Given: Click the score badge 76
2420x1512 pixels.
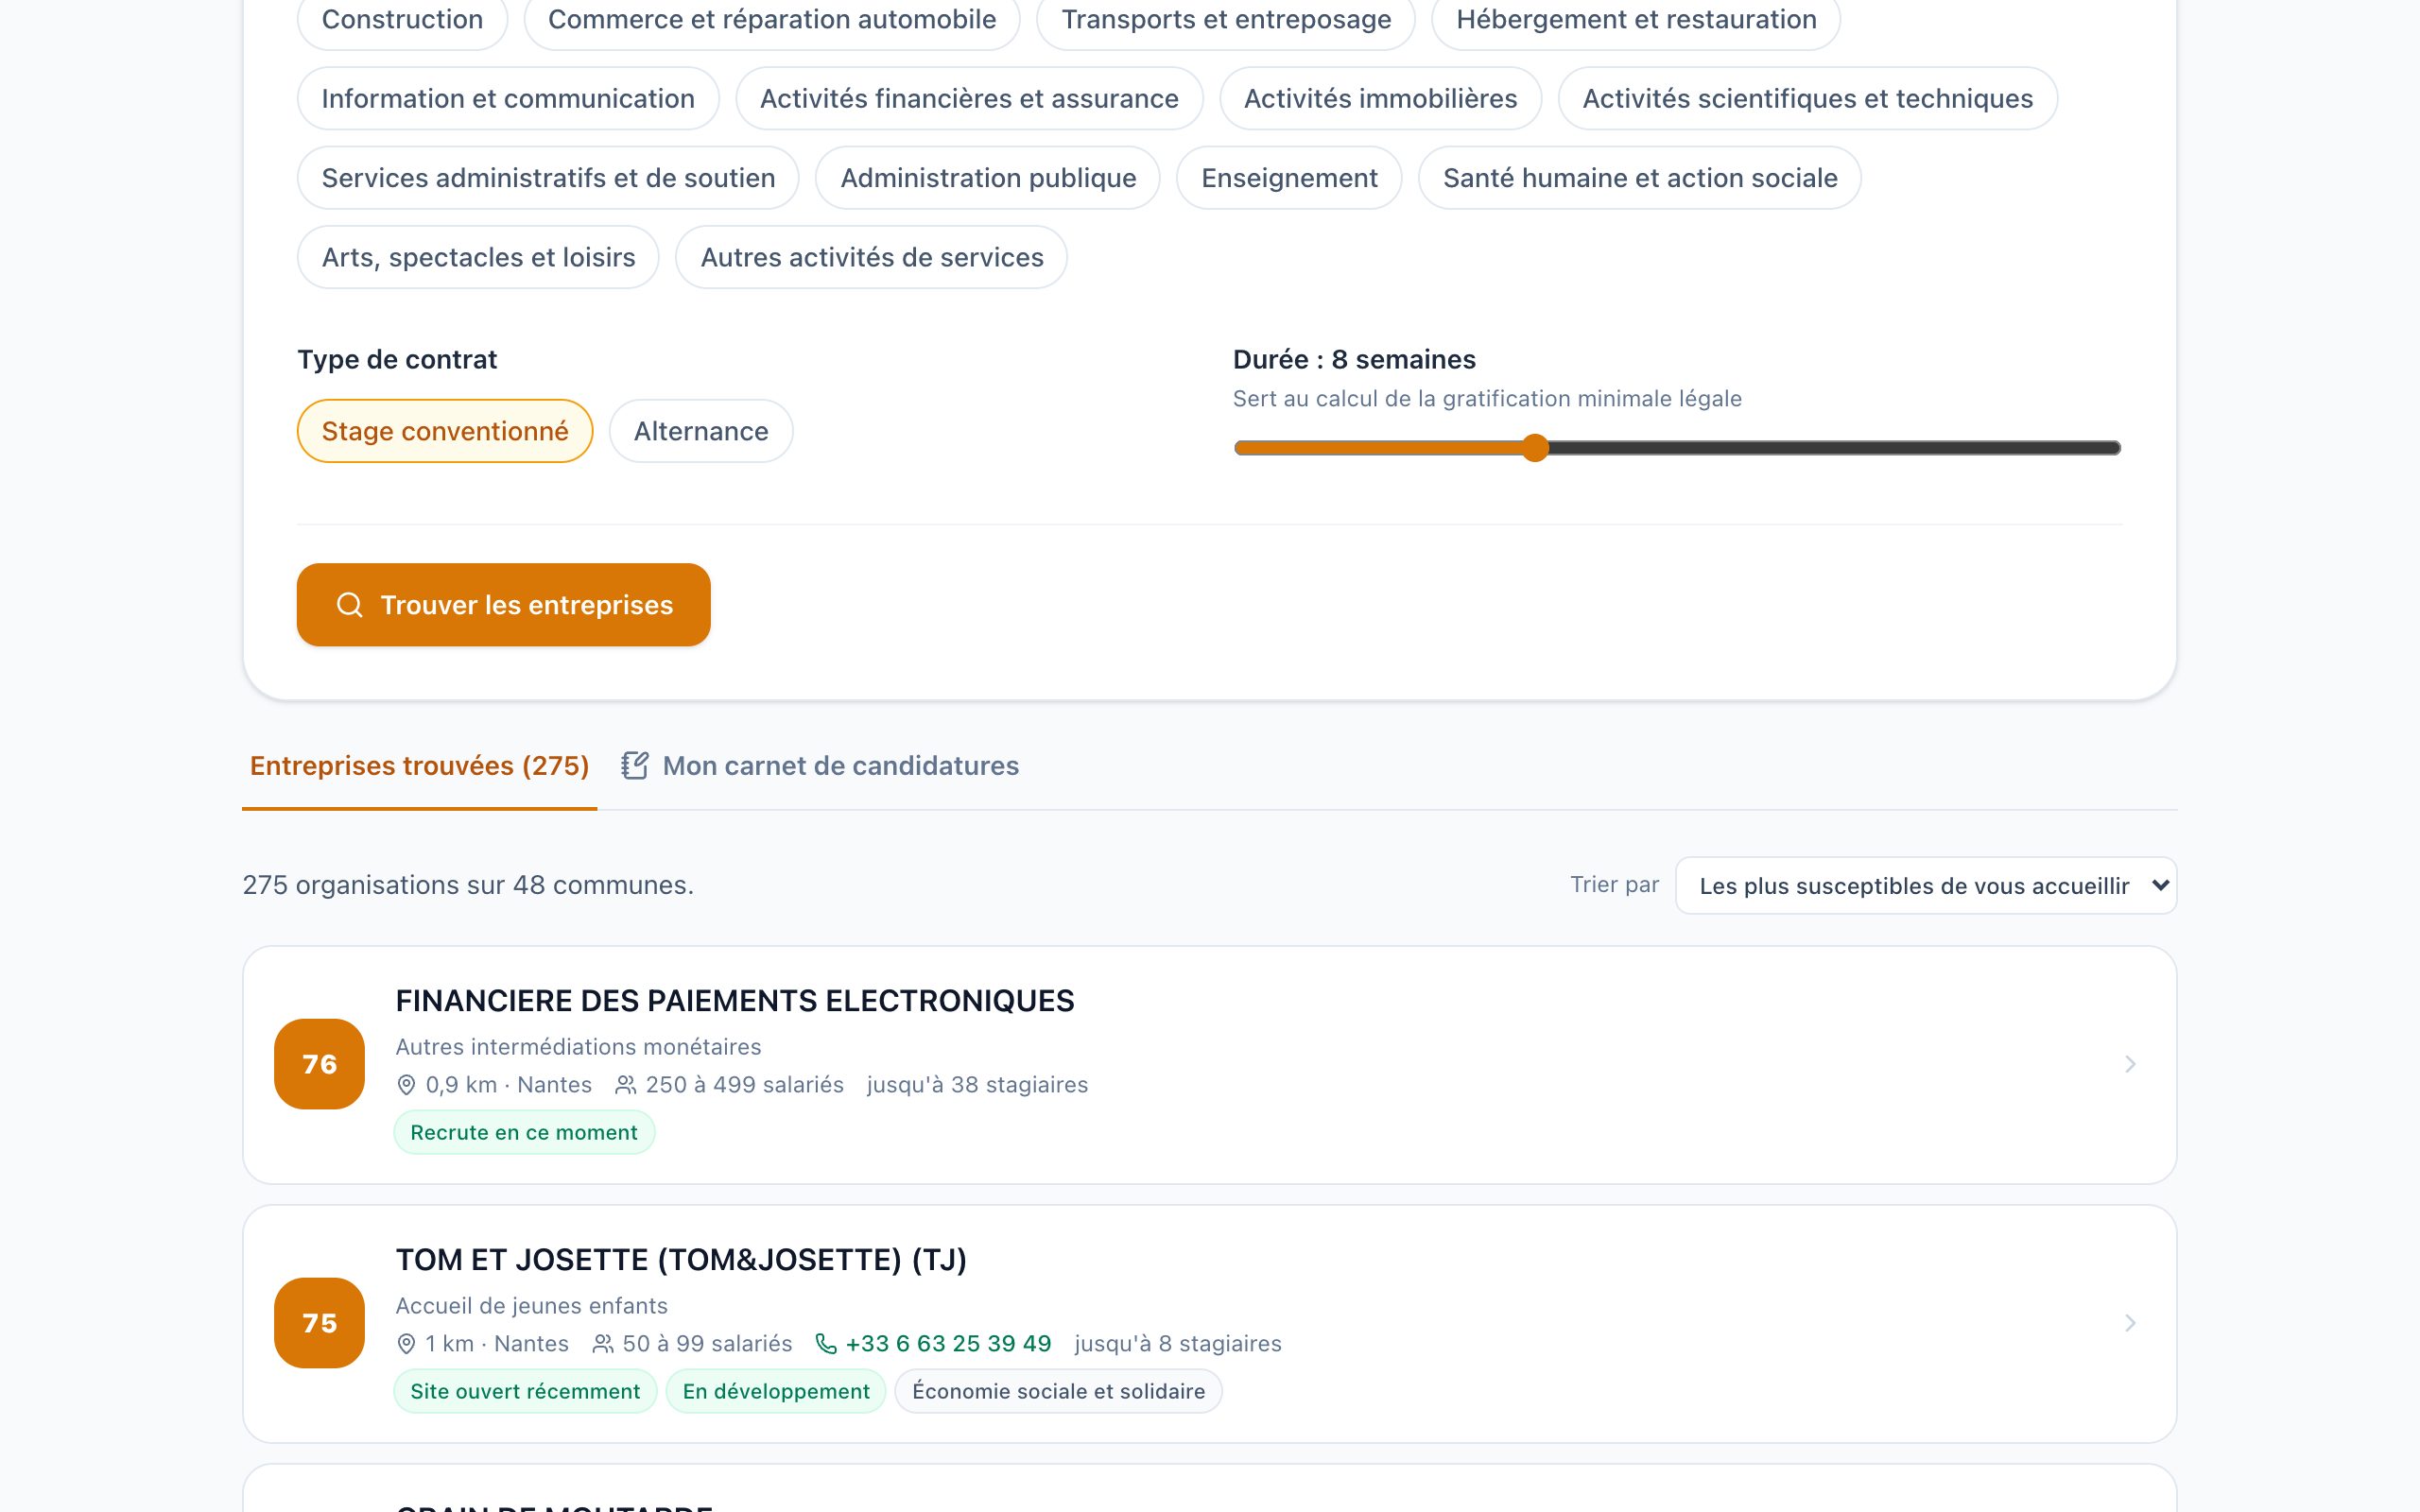Looking at the screenshot, I should pyautogui.click(x=319, y=1064).
